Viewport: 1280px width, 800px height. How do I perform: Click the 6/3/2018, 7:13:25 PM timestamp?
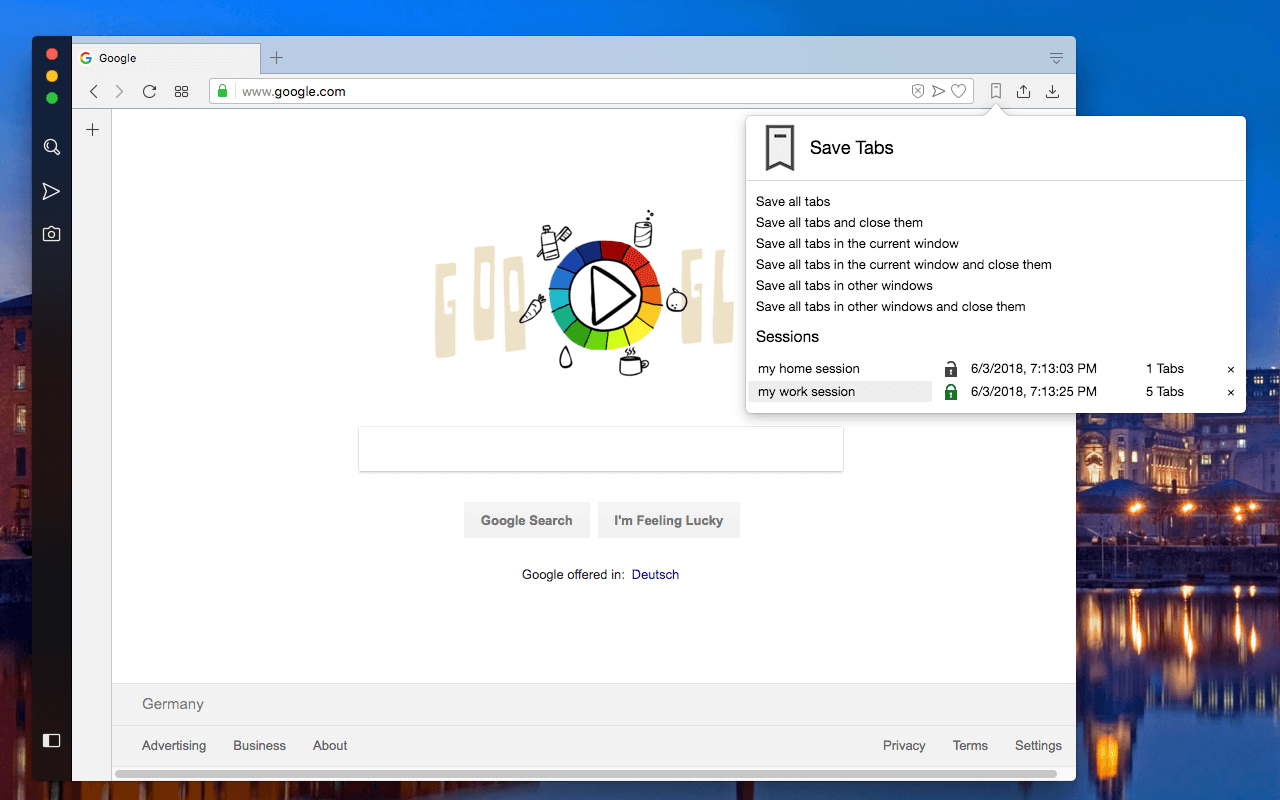[1034, 392]
